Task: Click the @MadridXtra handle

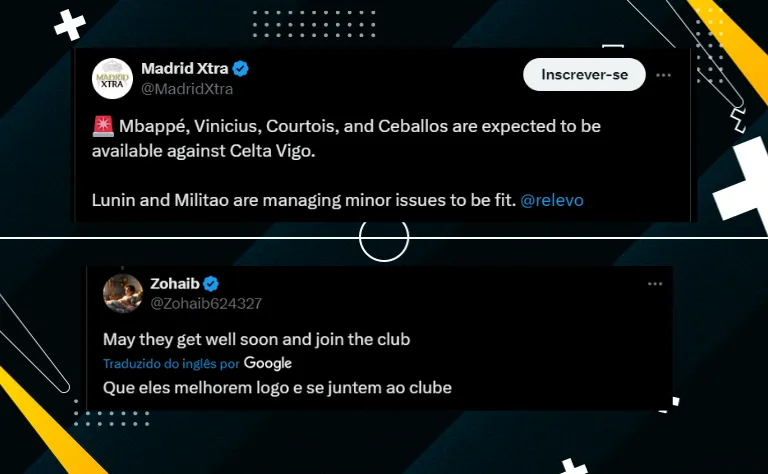Action: [187, 89]
